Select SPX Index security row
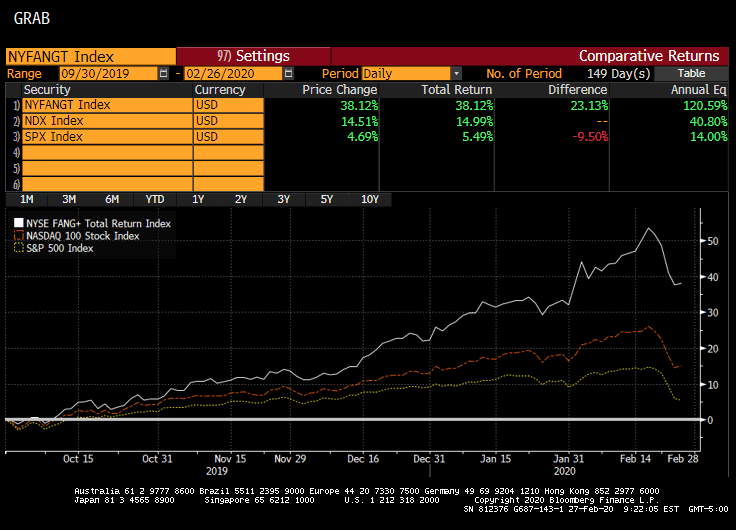736x530 pixels. [x=107, y=136]
